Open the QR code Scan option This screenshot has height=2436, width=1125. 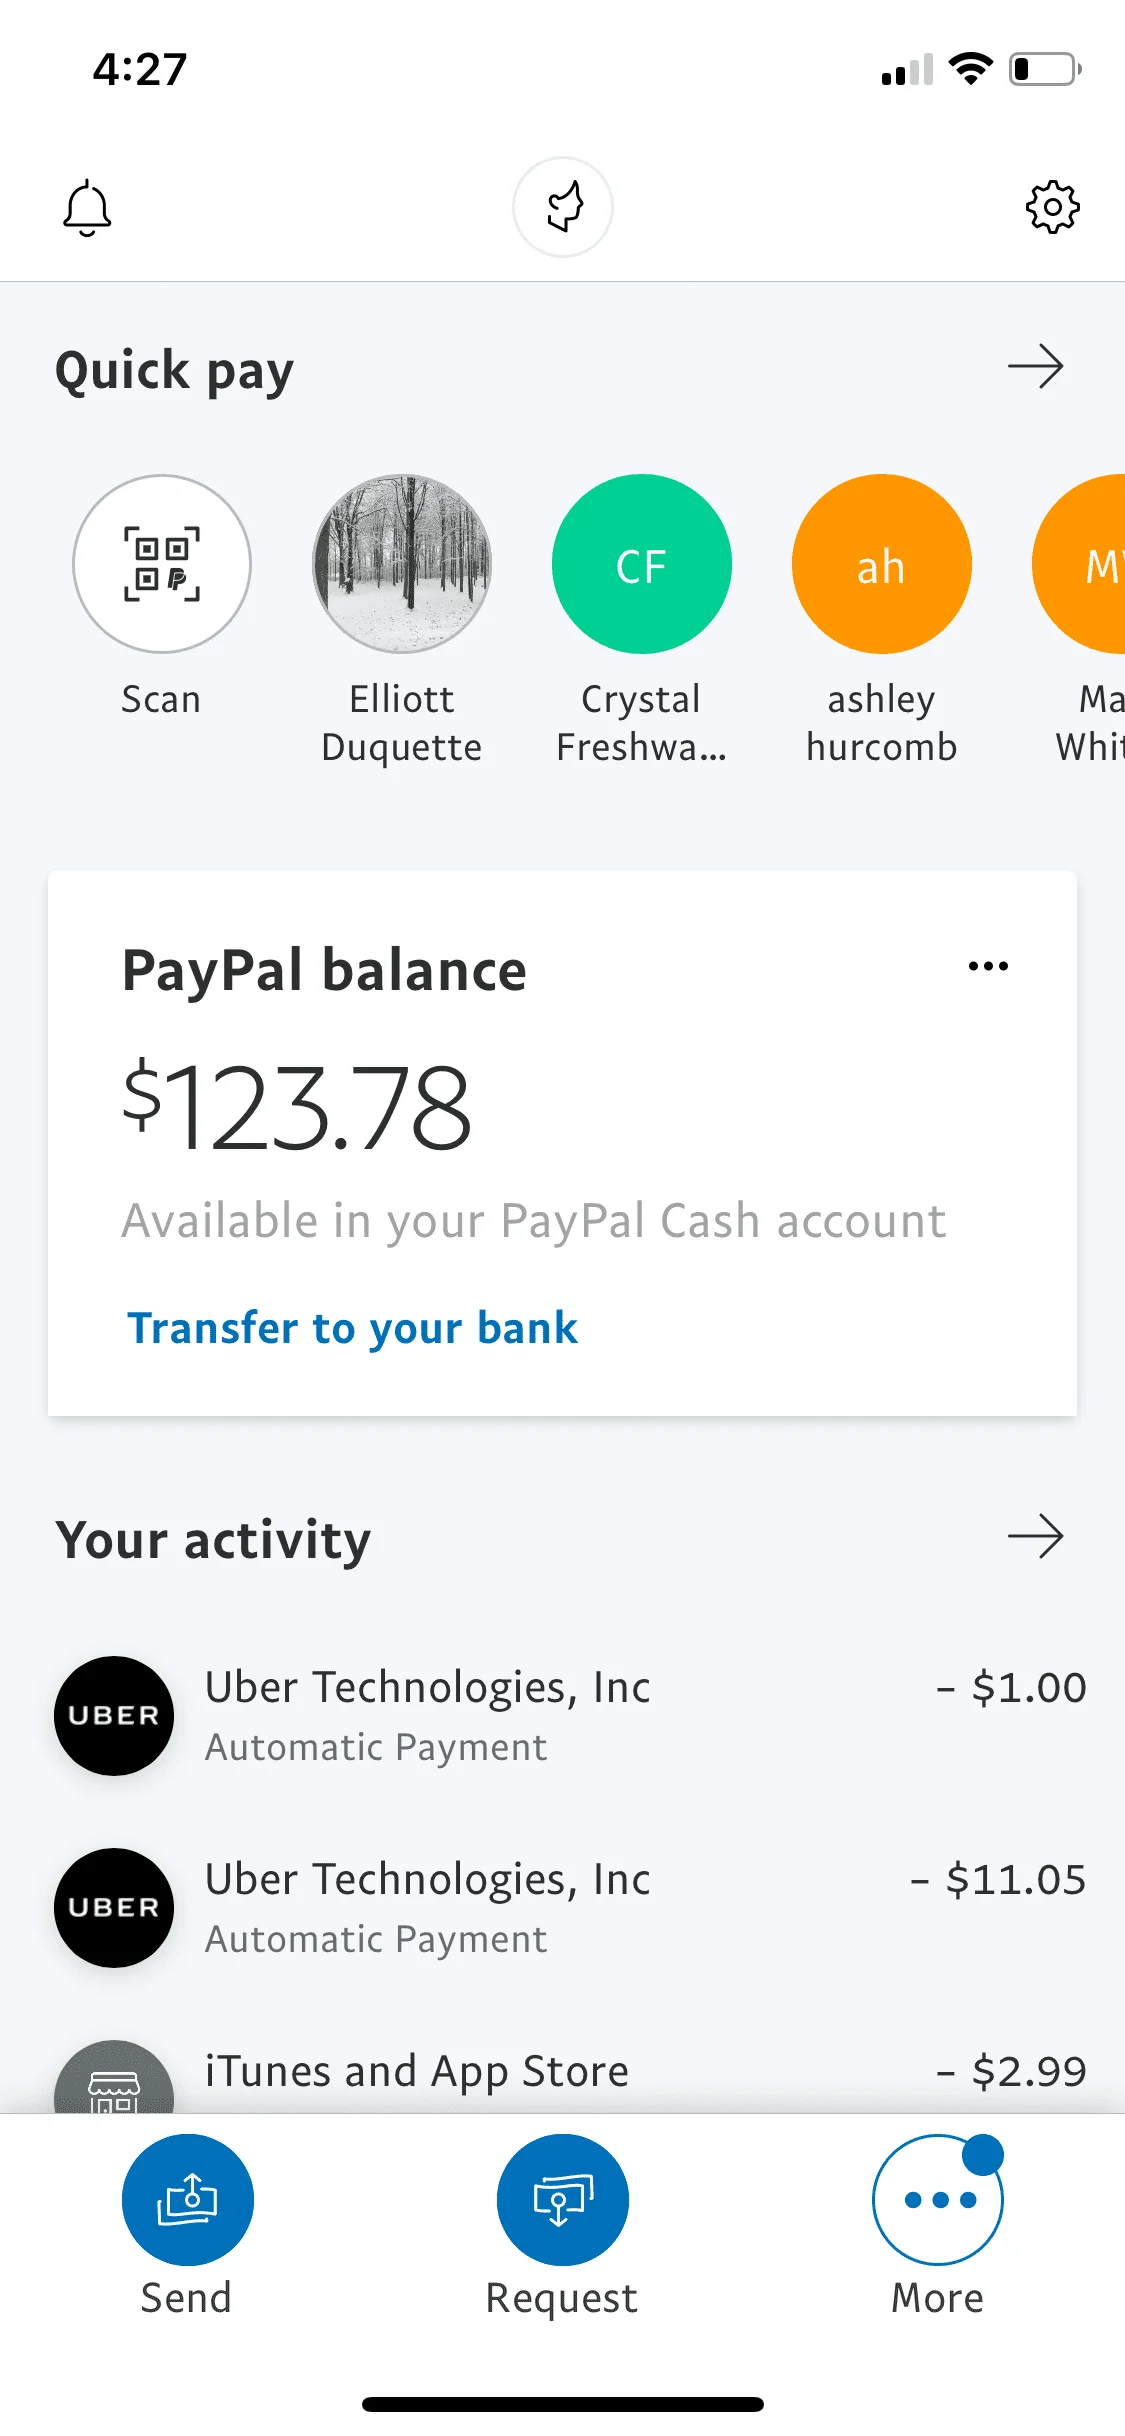[162, 564]
